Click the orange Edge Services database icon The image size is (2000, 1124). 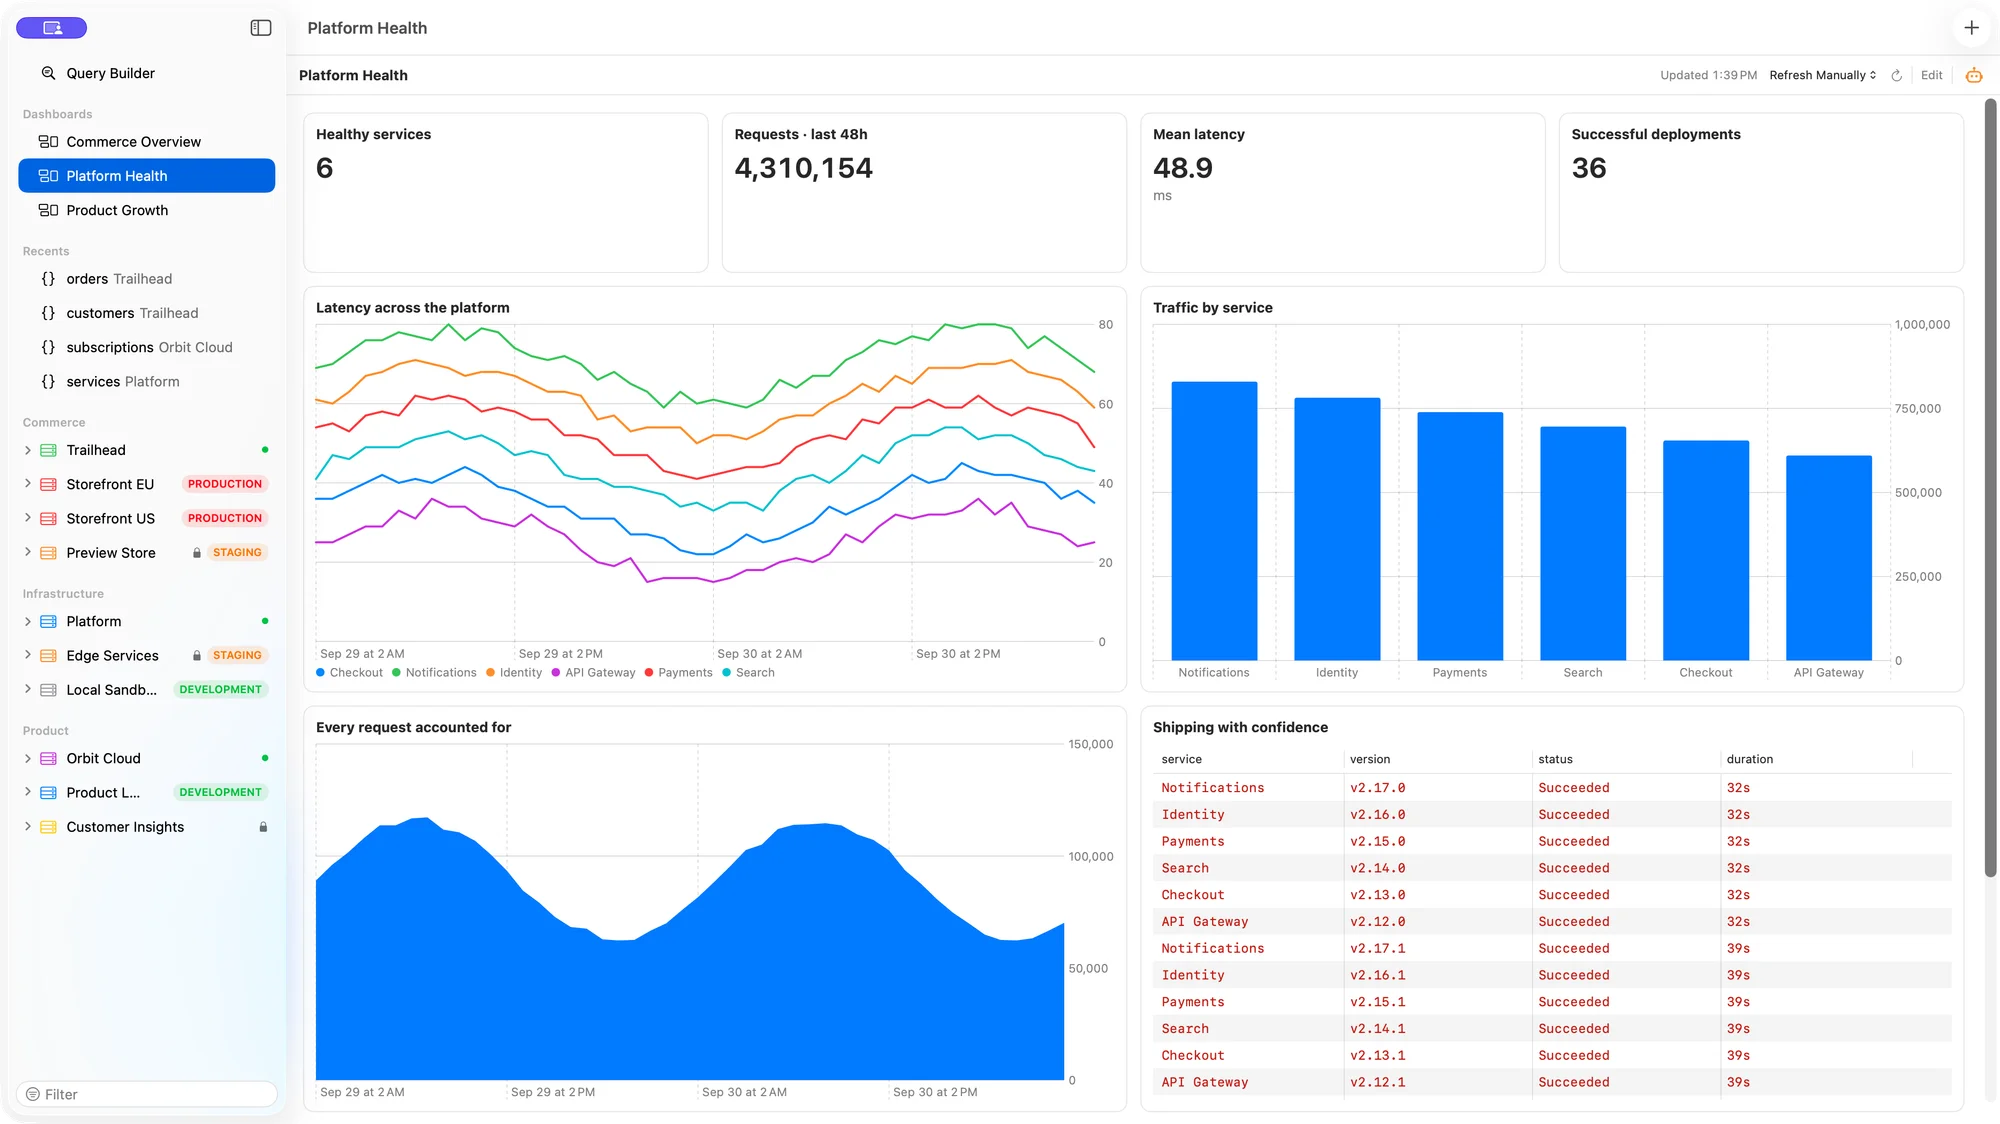click(x=48, y=656)
